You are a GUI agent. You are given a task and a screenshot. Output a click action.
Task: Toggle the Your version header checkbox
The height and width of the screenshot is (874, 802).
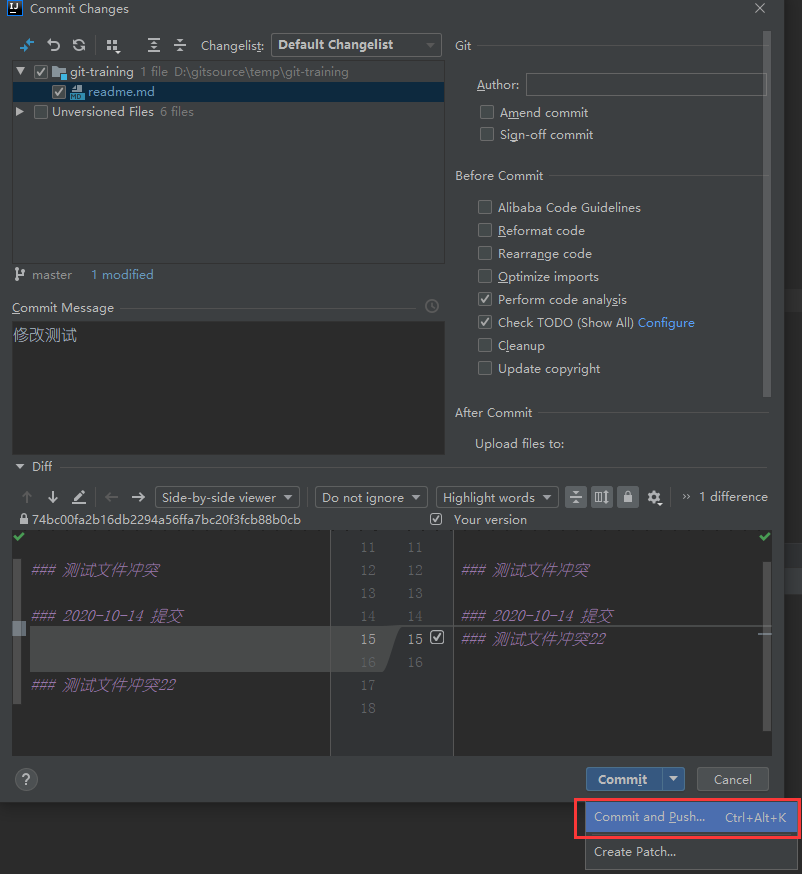436,519
